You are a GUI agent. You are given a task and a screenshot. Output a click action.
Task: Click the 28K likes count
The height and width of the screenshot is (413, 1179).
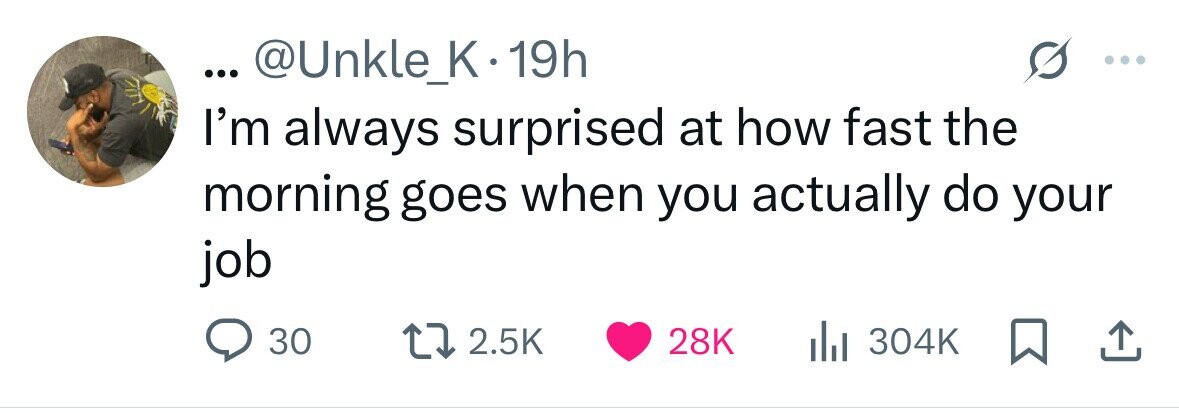(700, 344)
